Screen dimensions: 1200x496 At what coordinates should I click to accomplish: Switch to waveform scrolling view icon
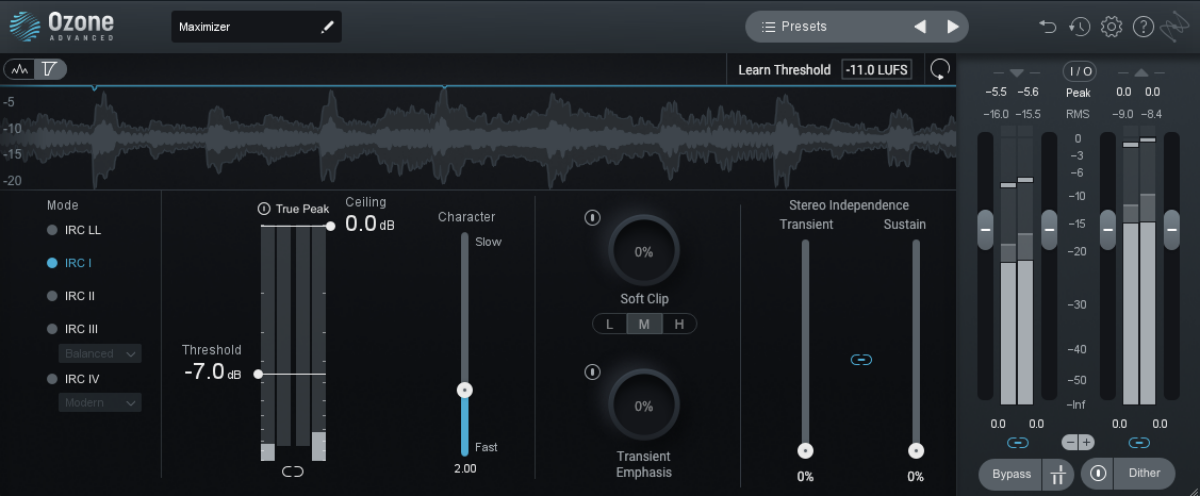[x=20, y=69]
